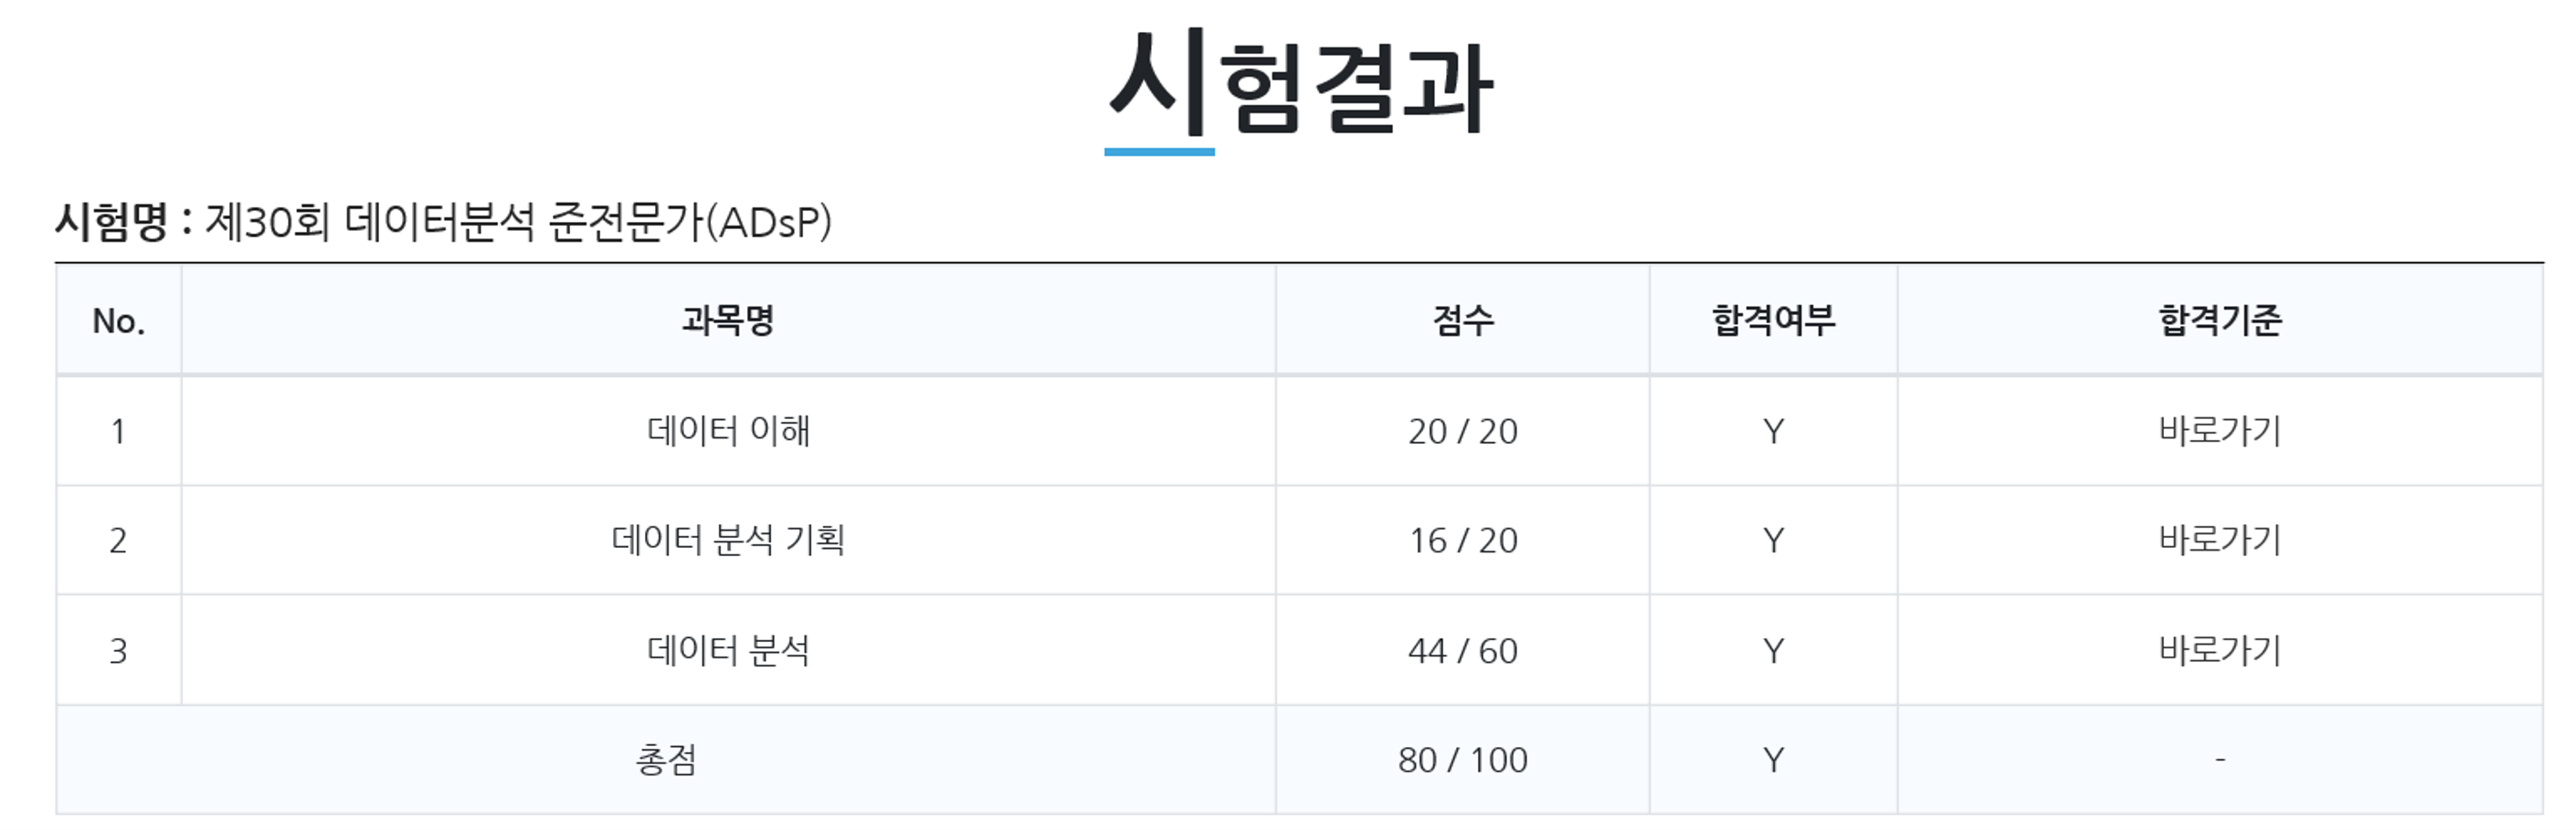This screenshot has width=2576, height=830.
Task: Click the 80 / 100 total score
Action: [1463, 760]
